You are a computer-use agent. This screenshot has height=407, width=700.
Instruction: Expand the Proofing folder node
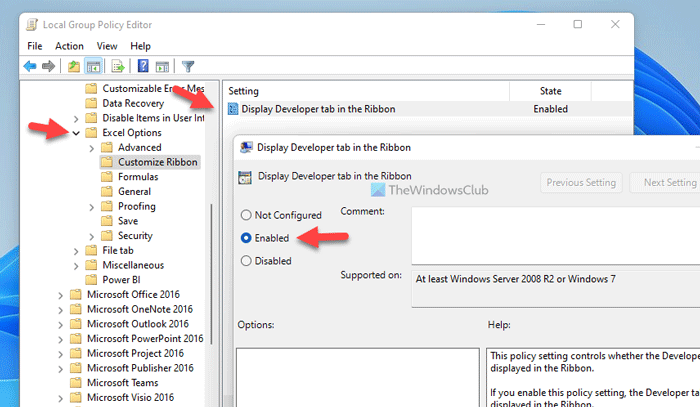click(x=92, y=207)
